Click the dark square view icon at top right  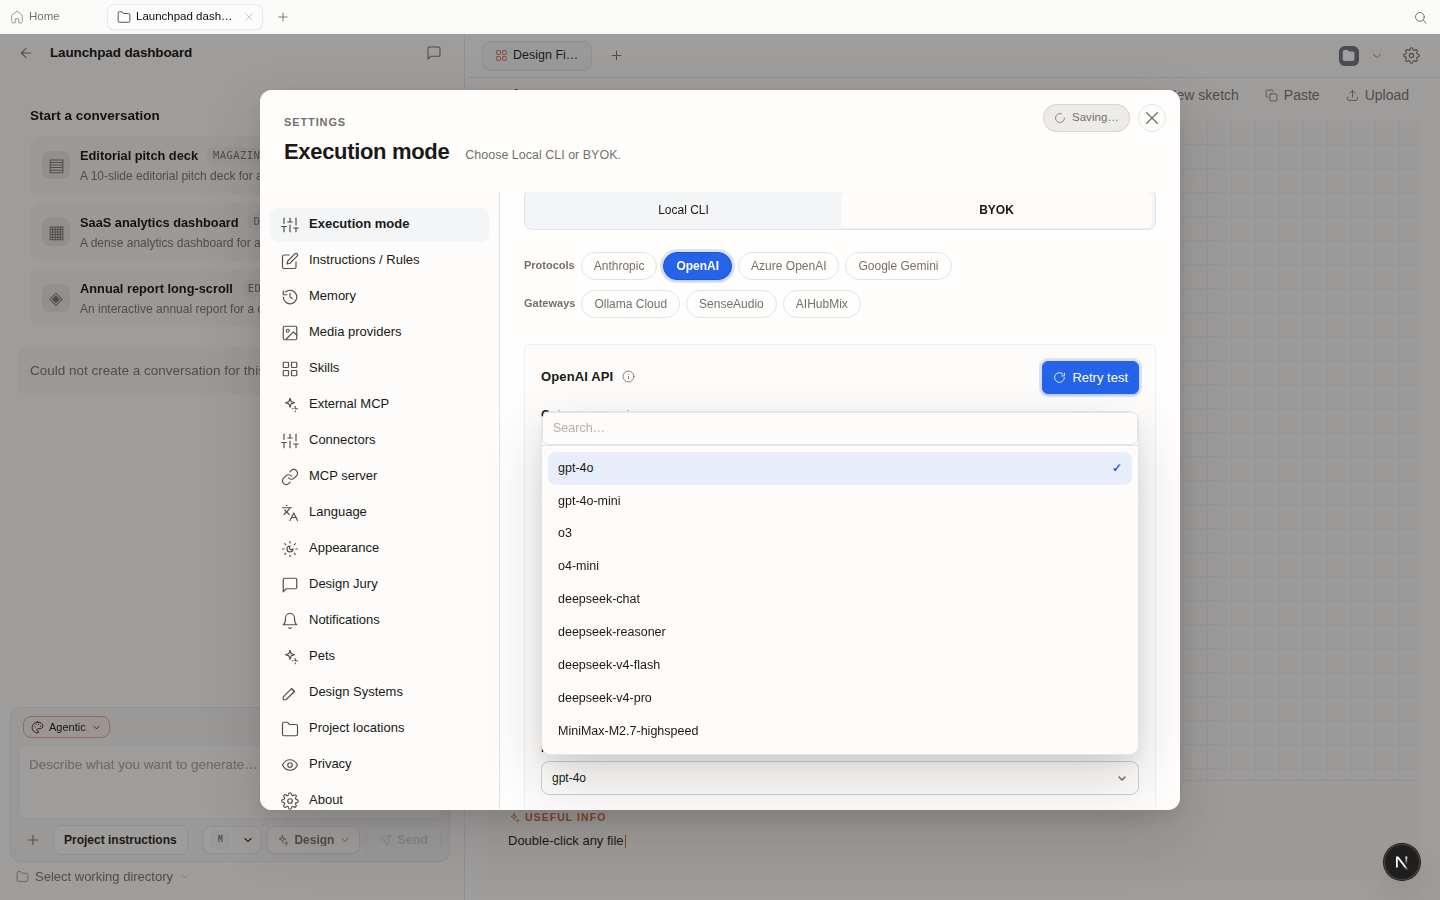1349,56
